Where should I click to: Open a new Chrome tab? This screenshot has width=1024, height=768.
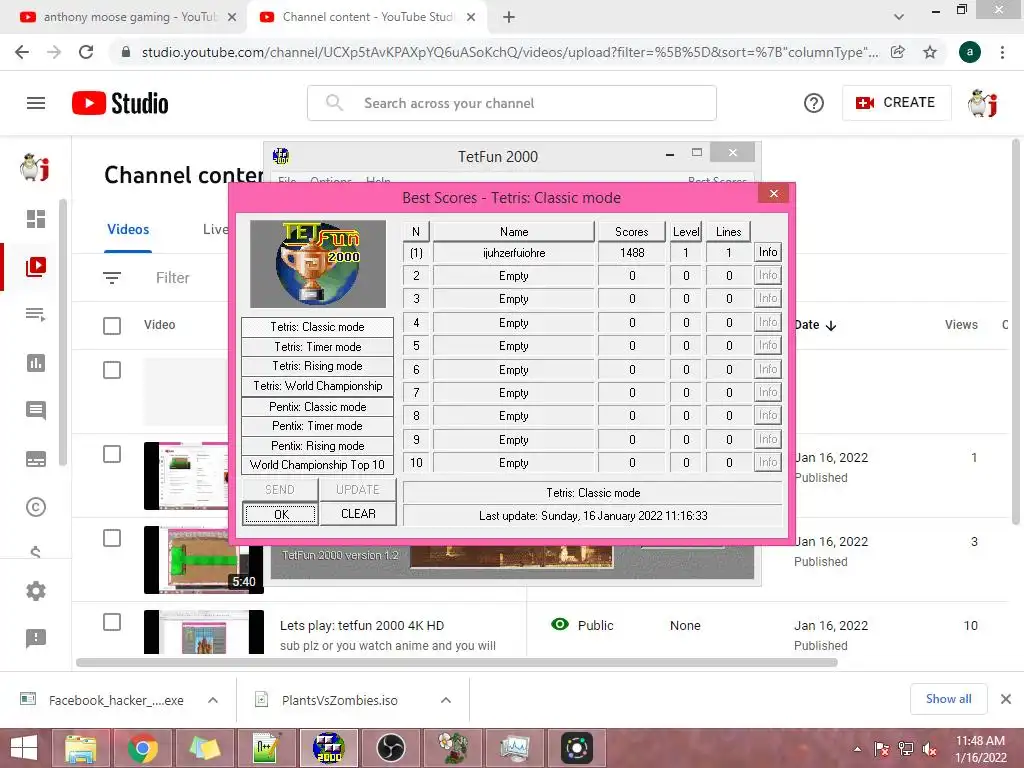(x=509, y=17)
